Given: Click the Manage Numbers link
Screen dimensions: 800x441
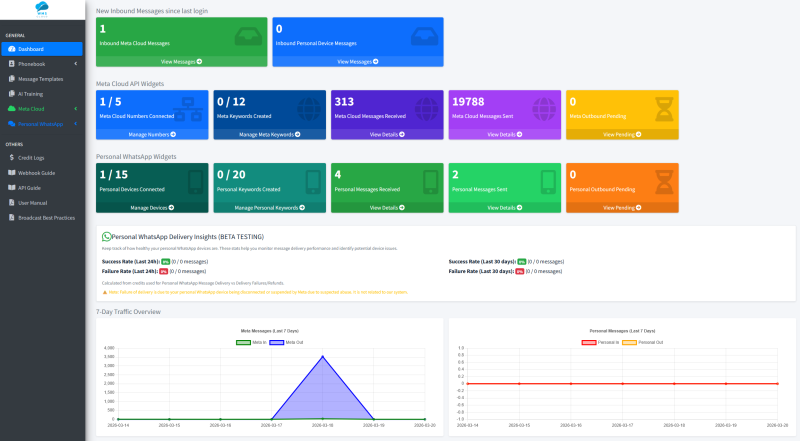Looking at the screenshot, I should point(152,133).
